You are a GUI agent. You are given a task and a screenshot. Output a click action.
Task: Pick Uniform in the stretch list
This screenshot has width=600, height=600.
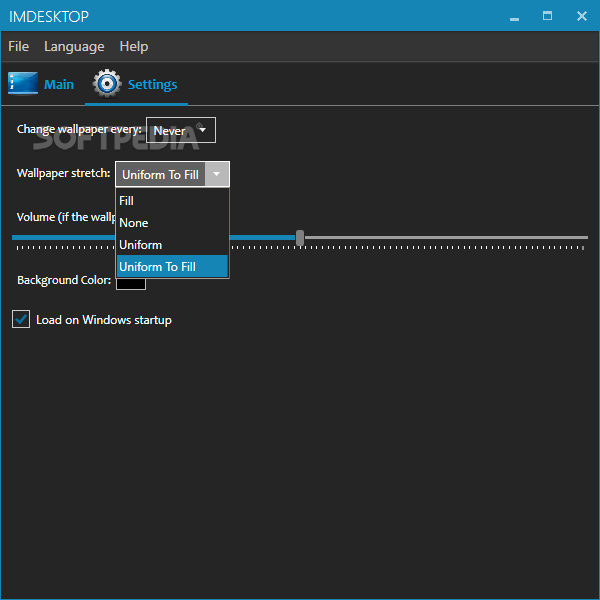[172, 245]
